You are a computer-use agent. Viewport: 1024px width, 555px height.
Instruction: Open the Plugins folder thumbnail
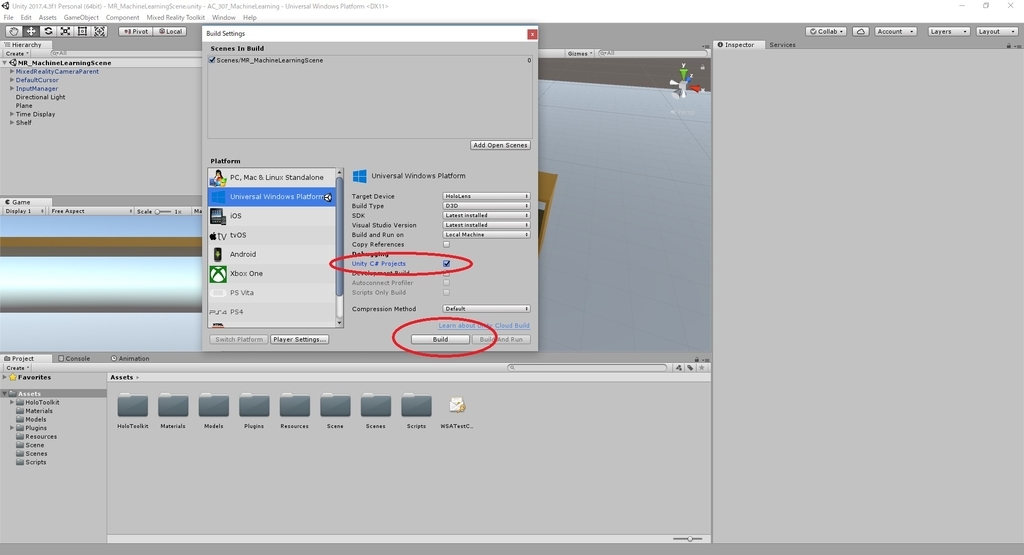pyautogui.click(x=254, y=405)
